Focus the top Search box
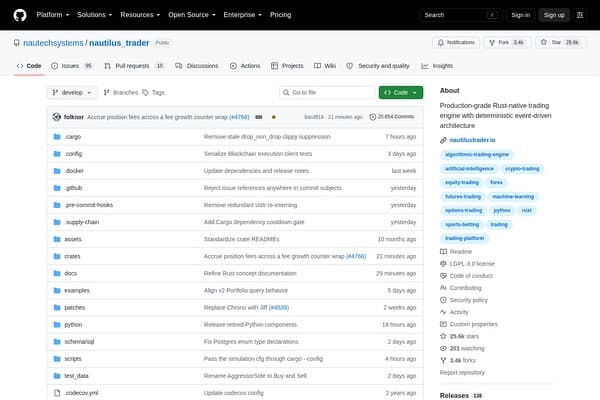The height and width of the screenshot is (400, 600). click(x=461, y=15)
